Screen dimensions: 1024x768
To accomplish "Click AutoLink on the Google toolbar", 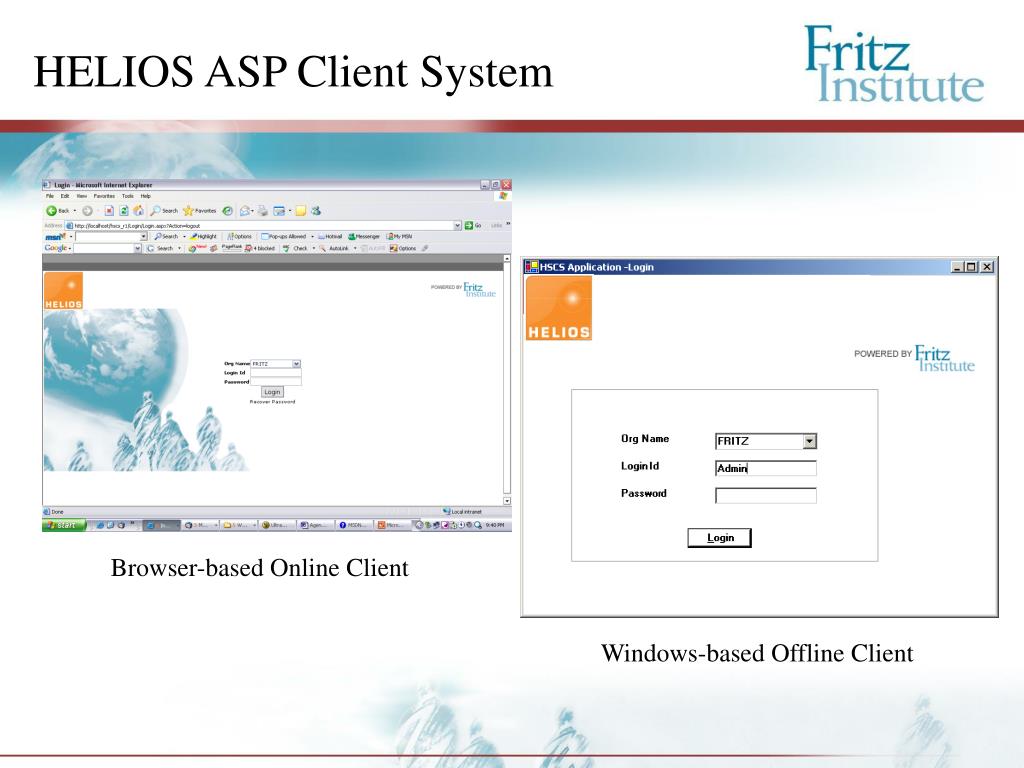I will point(334,248).
